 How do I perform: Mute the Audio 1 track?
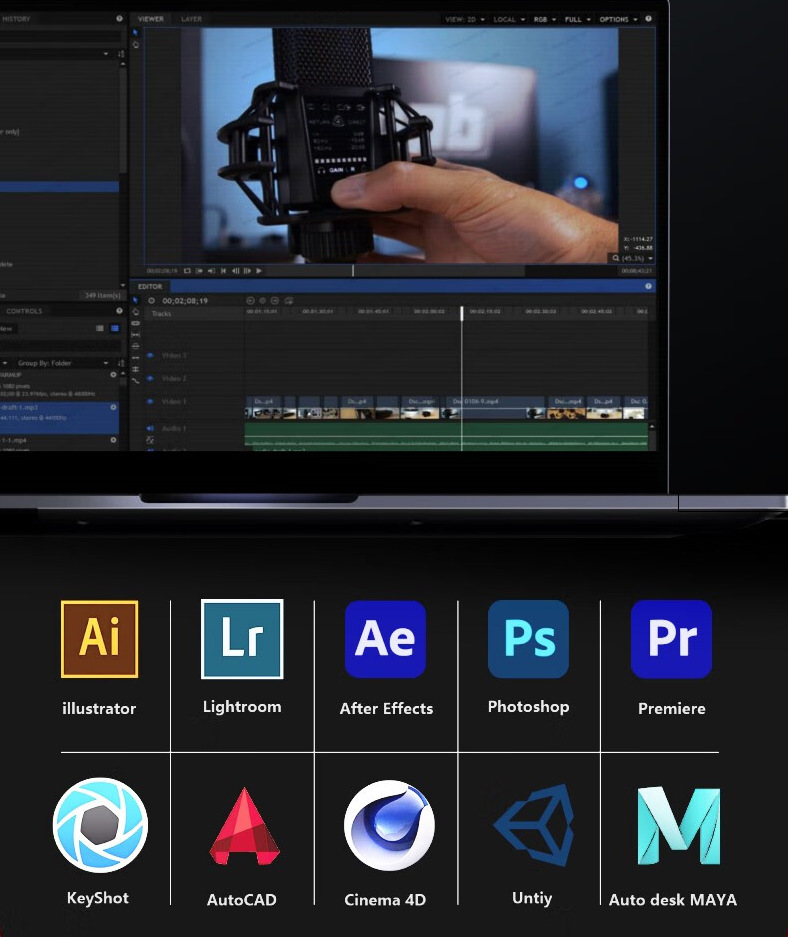click(x=150, y=428)
